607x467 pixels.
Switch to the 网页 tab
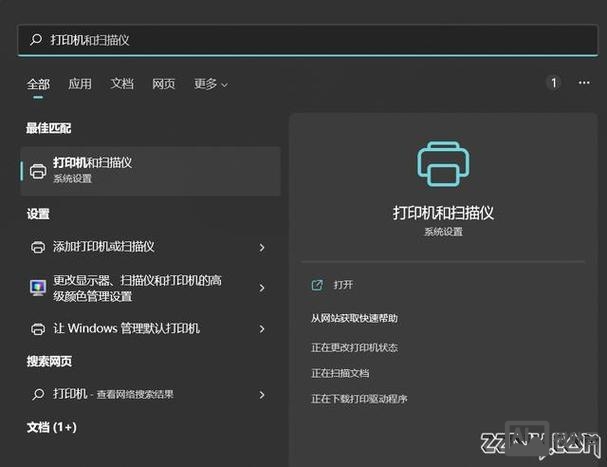click(164, 84)
